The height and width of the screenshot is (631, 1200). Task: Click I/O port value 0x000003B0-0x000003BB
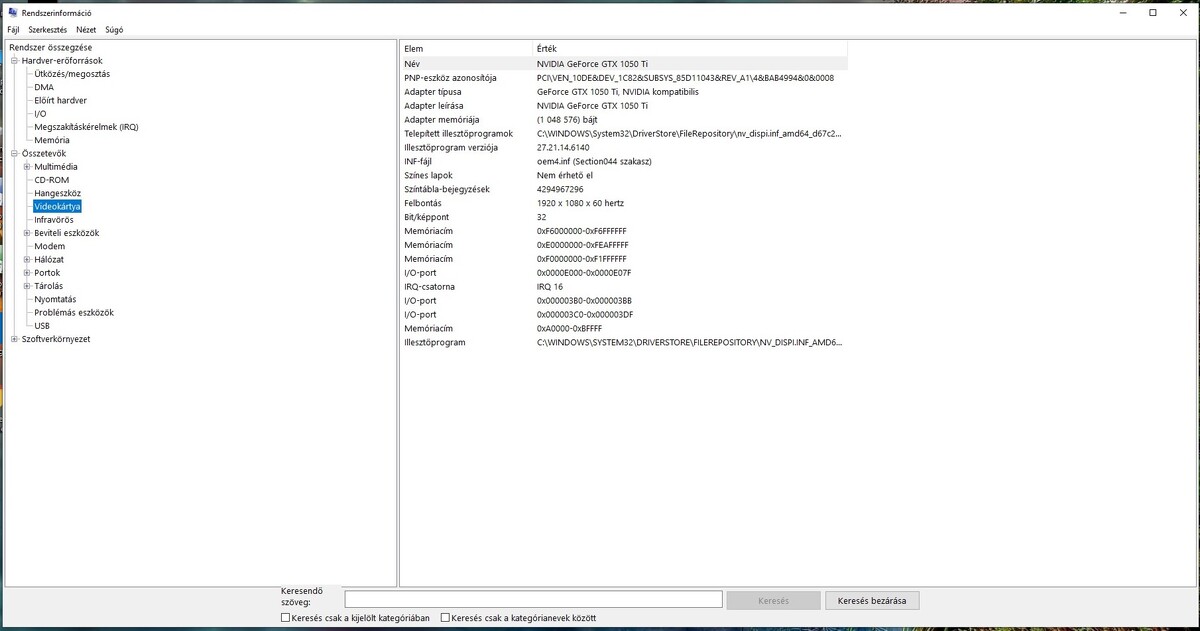click(x=584, y=301)
